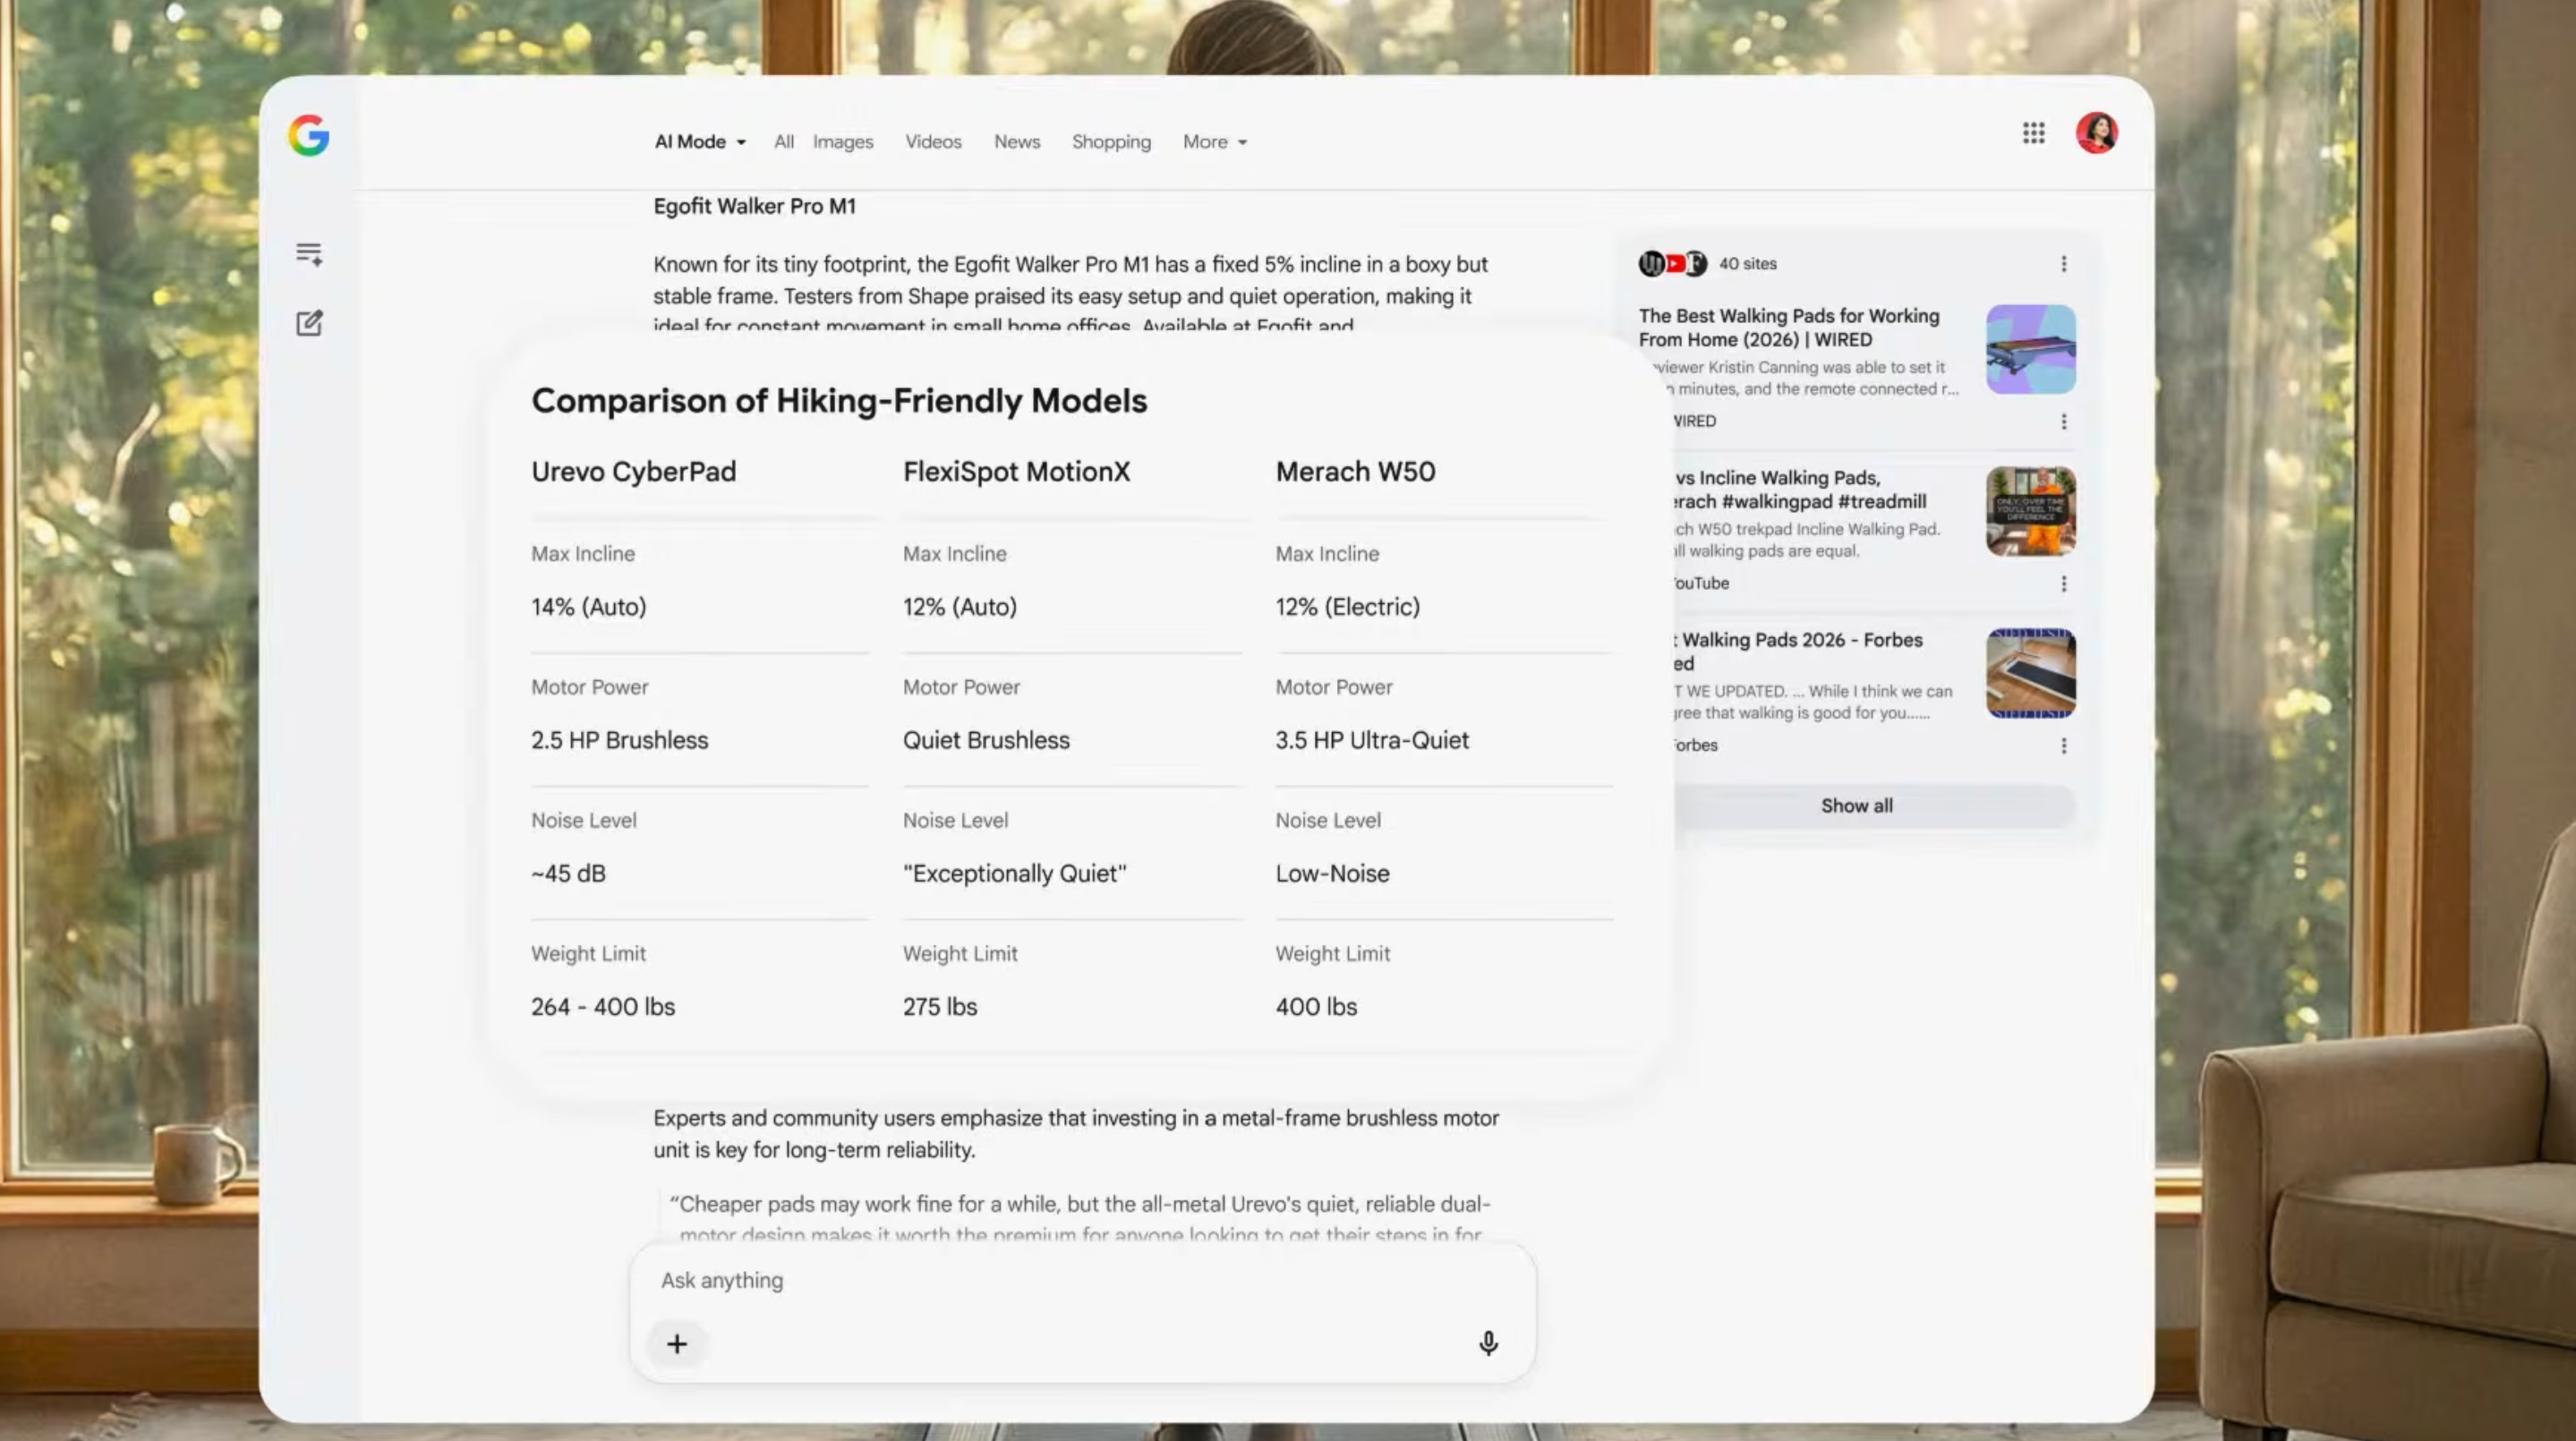Viewport: 2576px width, 1441px height.
Task: Click the ~45 dB noise value
Action: [x=568, y=874]
